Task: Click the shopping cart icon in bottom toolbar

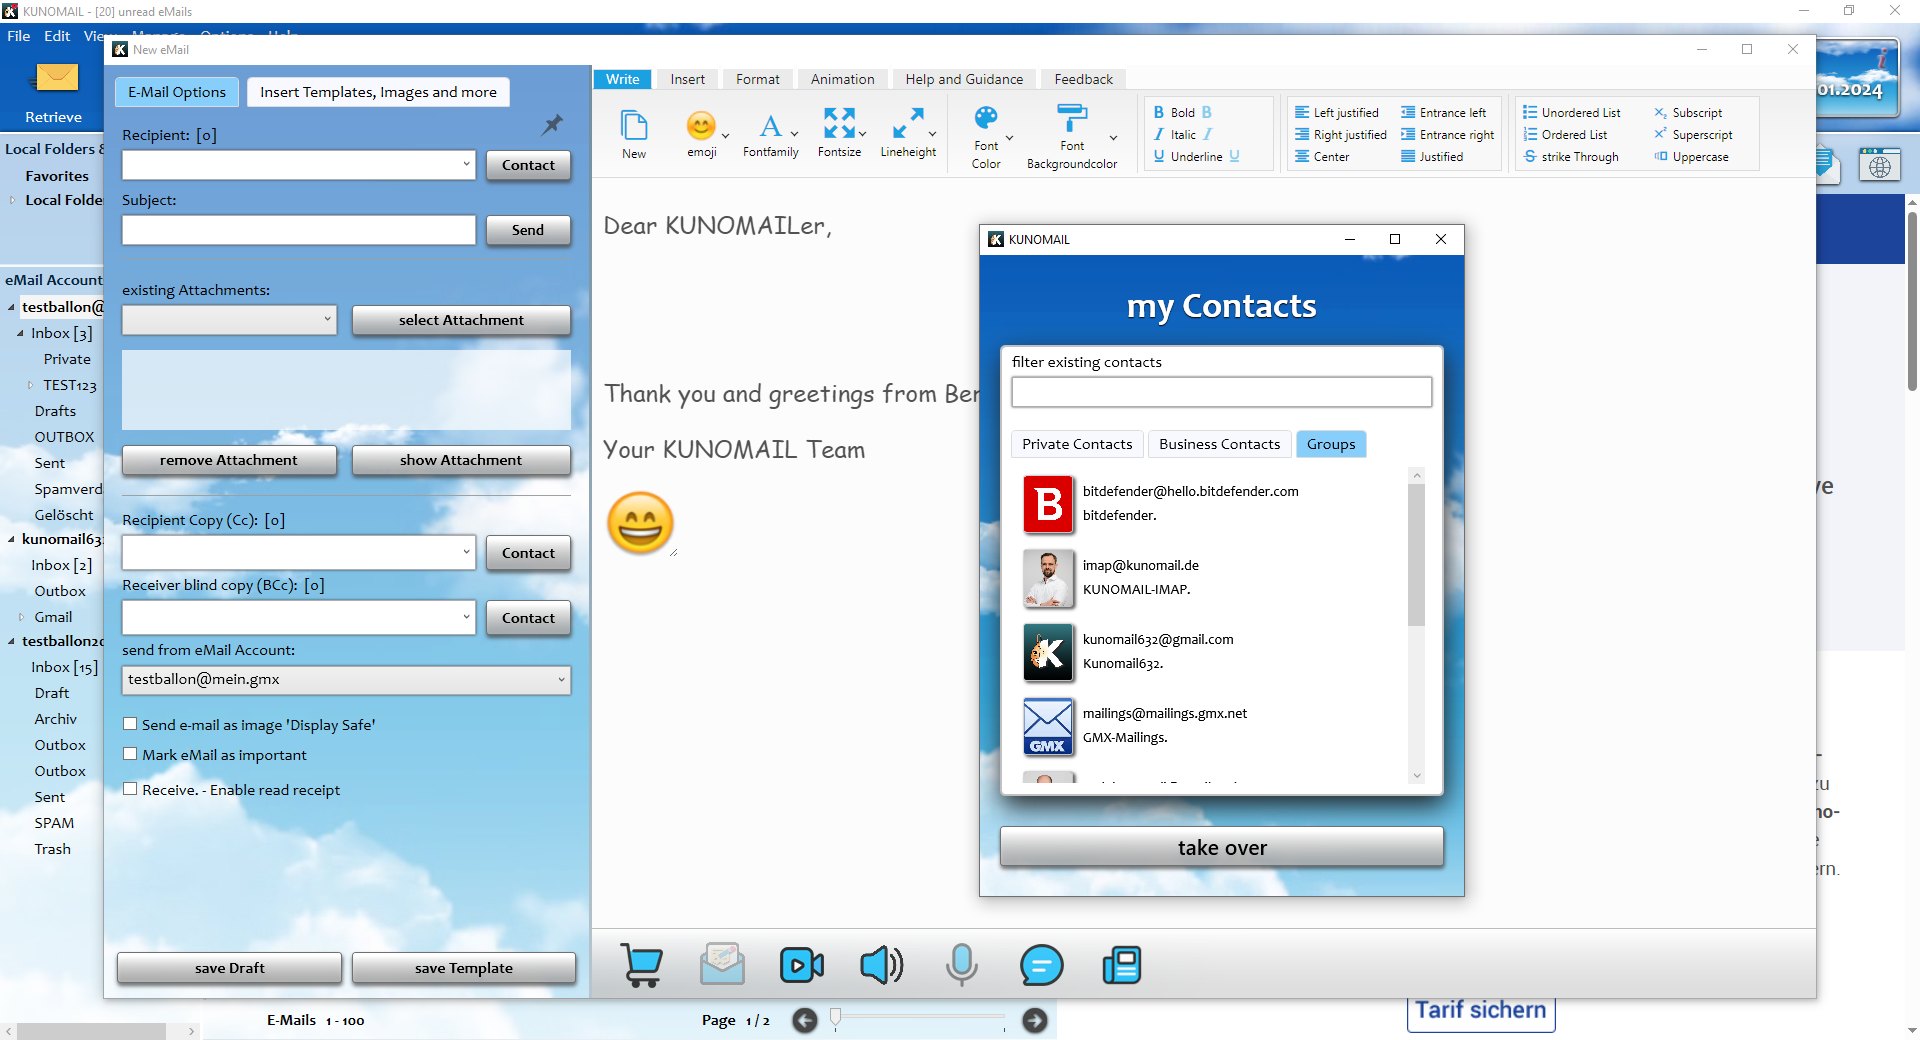Action: click(641, 965)
